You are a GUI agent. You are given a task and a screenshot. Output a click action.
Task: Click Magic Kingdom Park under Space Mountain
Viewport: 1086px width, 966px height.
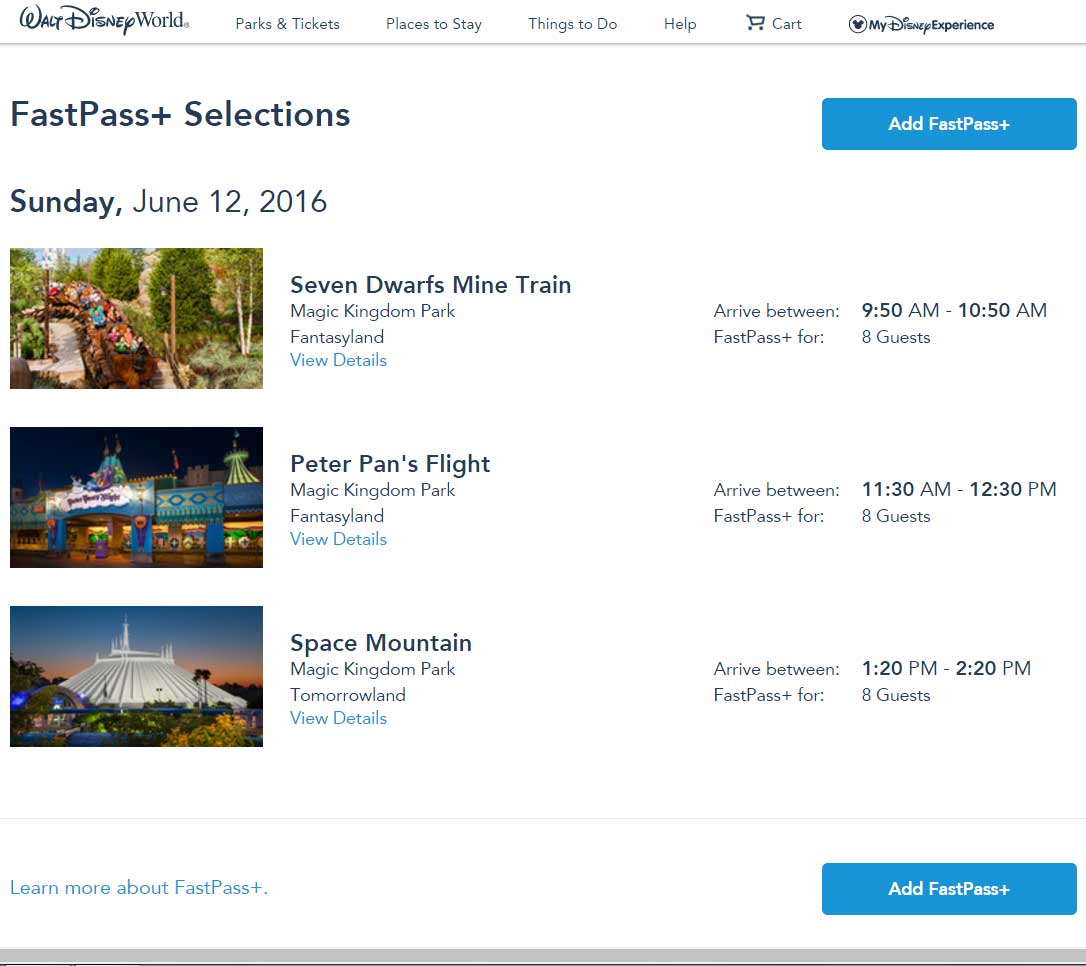tap(373, 669)
